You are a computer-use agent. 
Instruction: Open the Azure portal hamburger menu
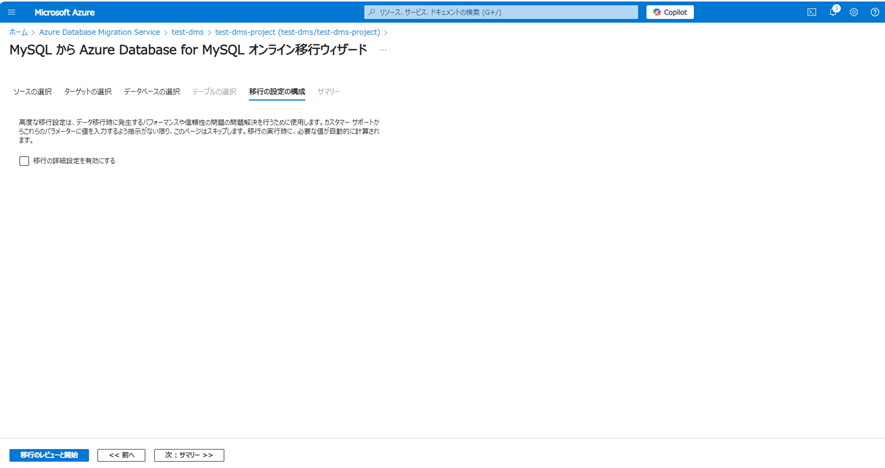coord(12,12)
